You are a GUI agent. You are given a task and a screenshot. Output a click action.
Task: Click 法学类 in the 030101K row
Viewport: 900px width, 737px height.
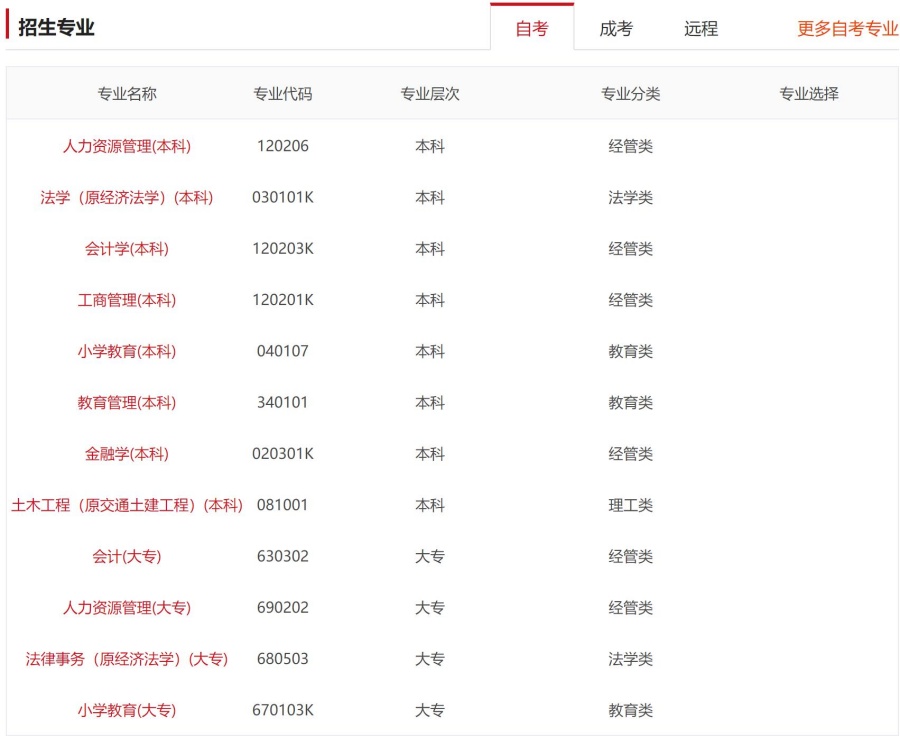tap(630, 197)
